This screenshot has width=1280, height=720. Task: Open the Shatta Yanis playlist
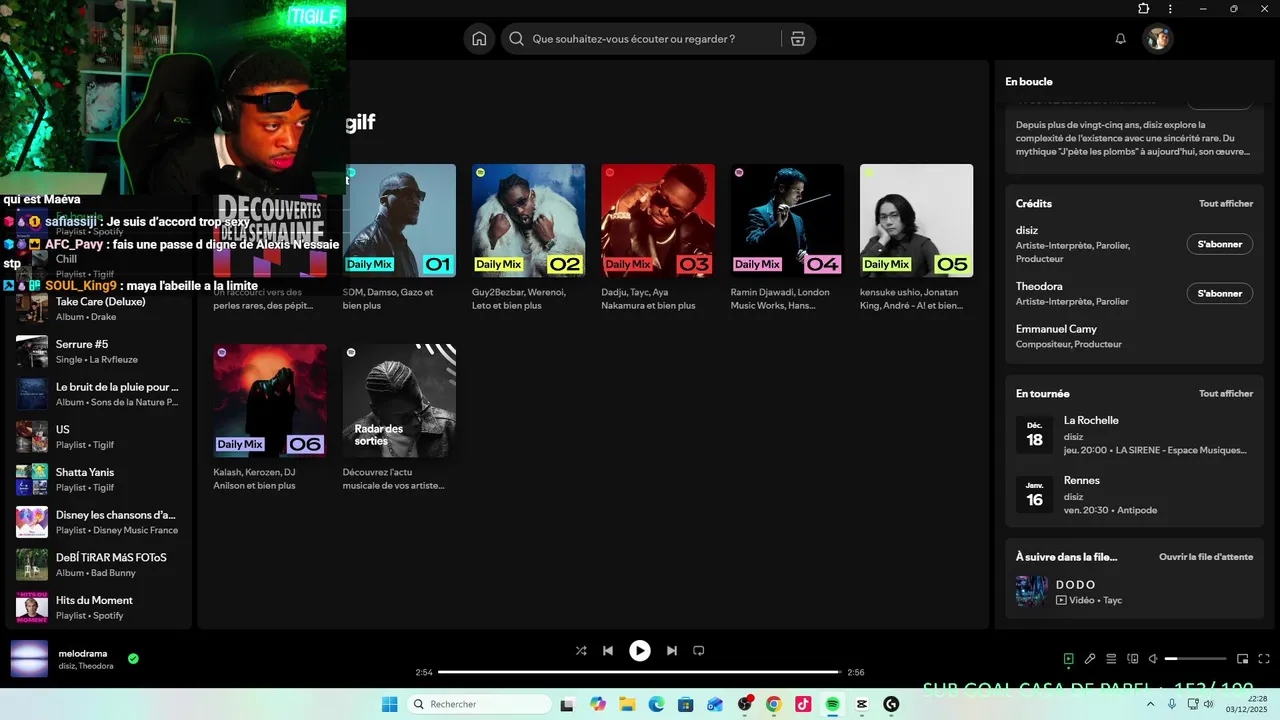(x=97, y=479)
